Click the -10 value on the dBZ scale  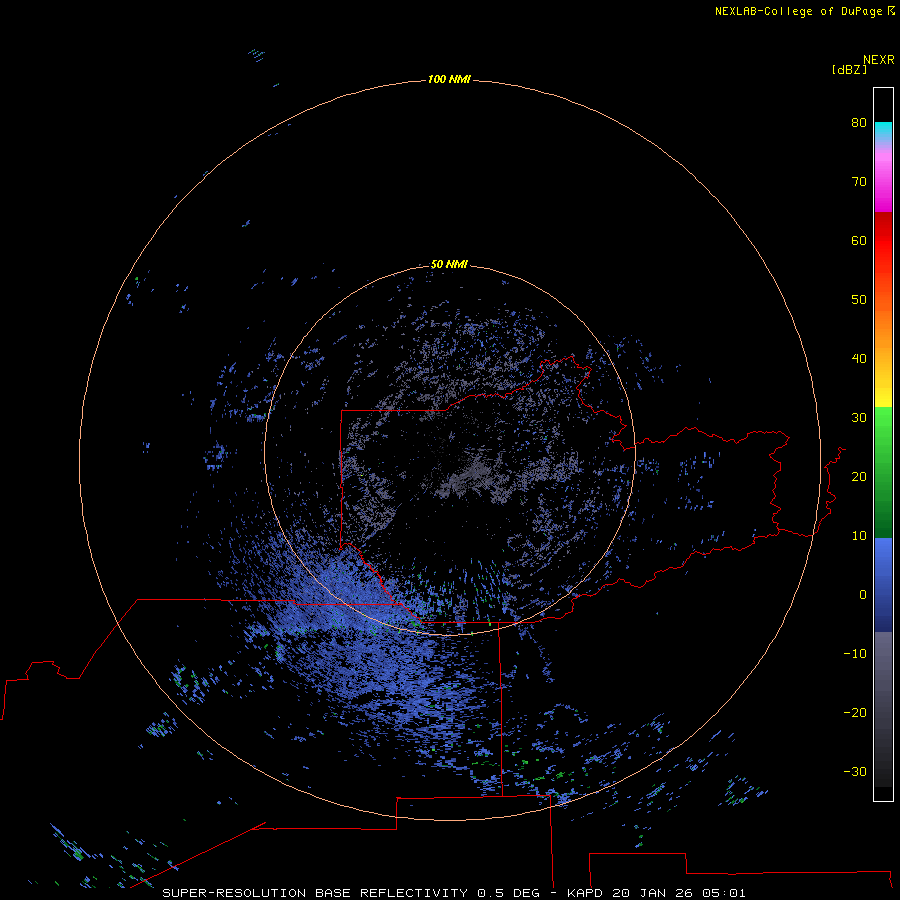coord(855,653)
